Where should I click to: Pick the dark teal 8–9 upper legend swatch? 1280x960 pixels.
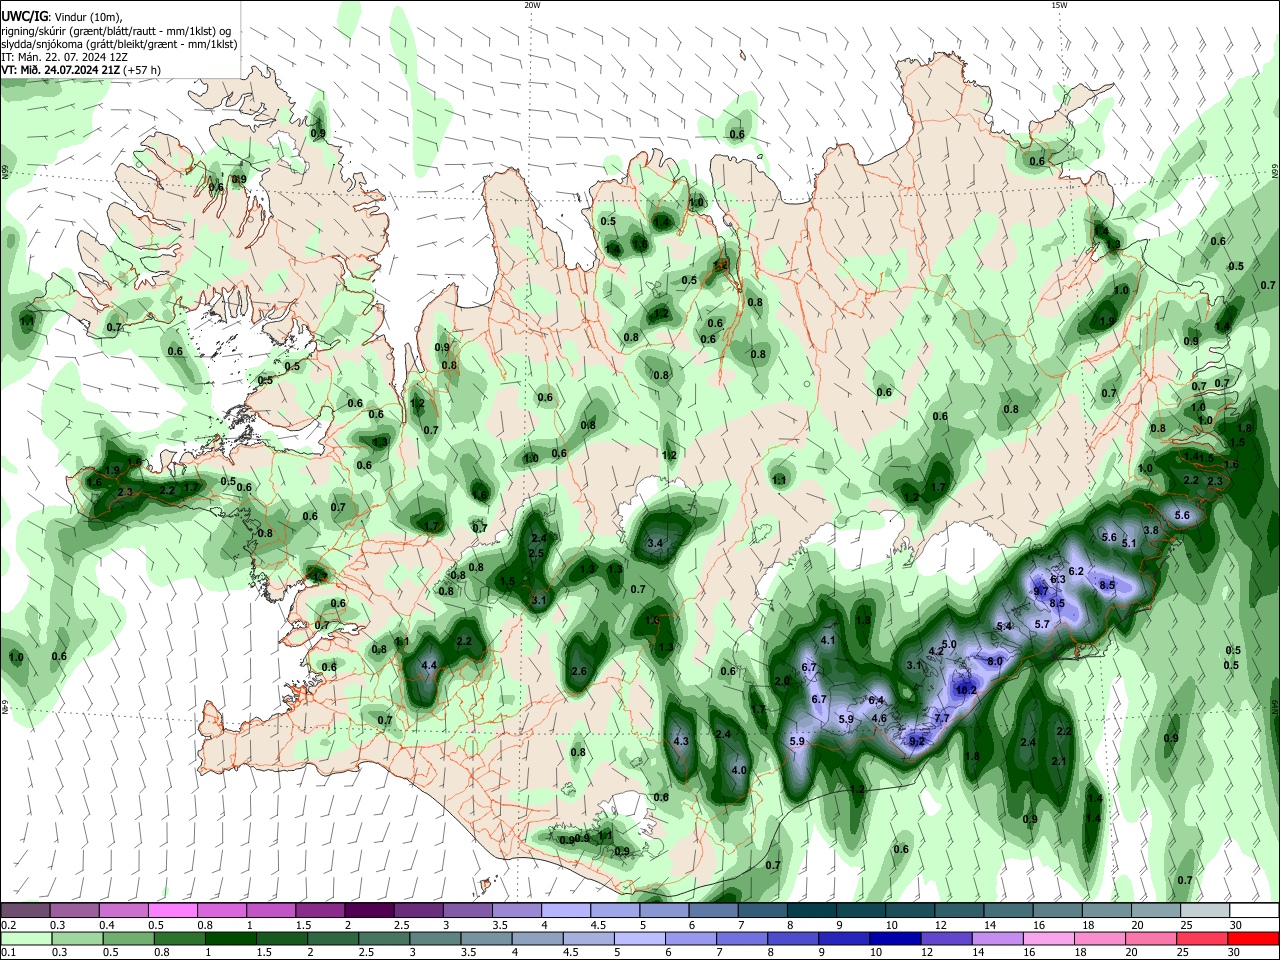pos(812,911)
